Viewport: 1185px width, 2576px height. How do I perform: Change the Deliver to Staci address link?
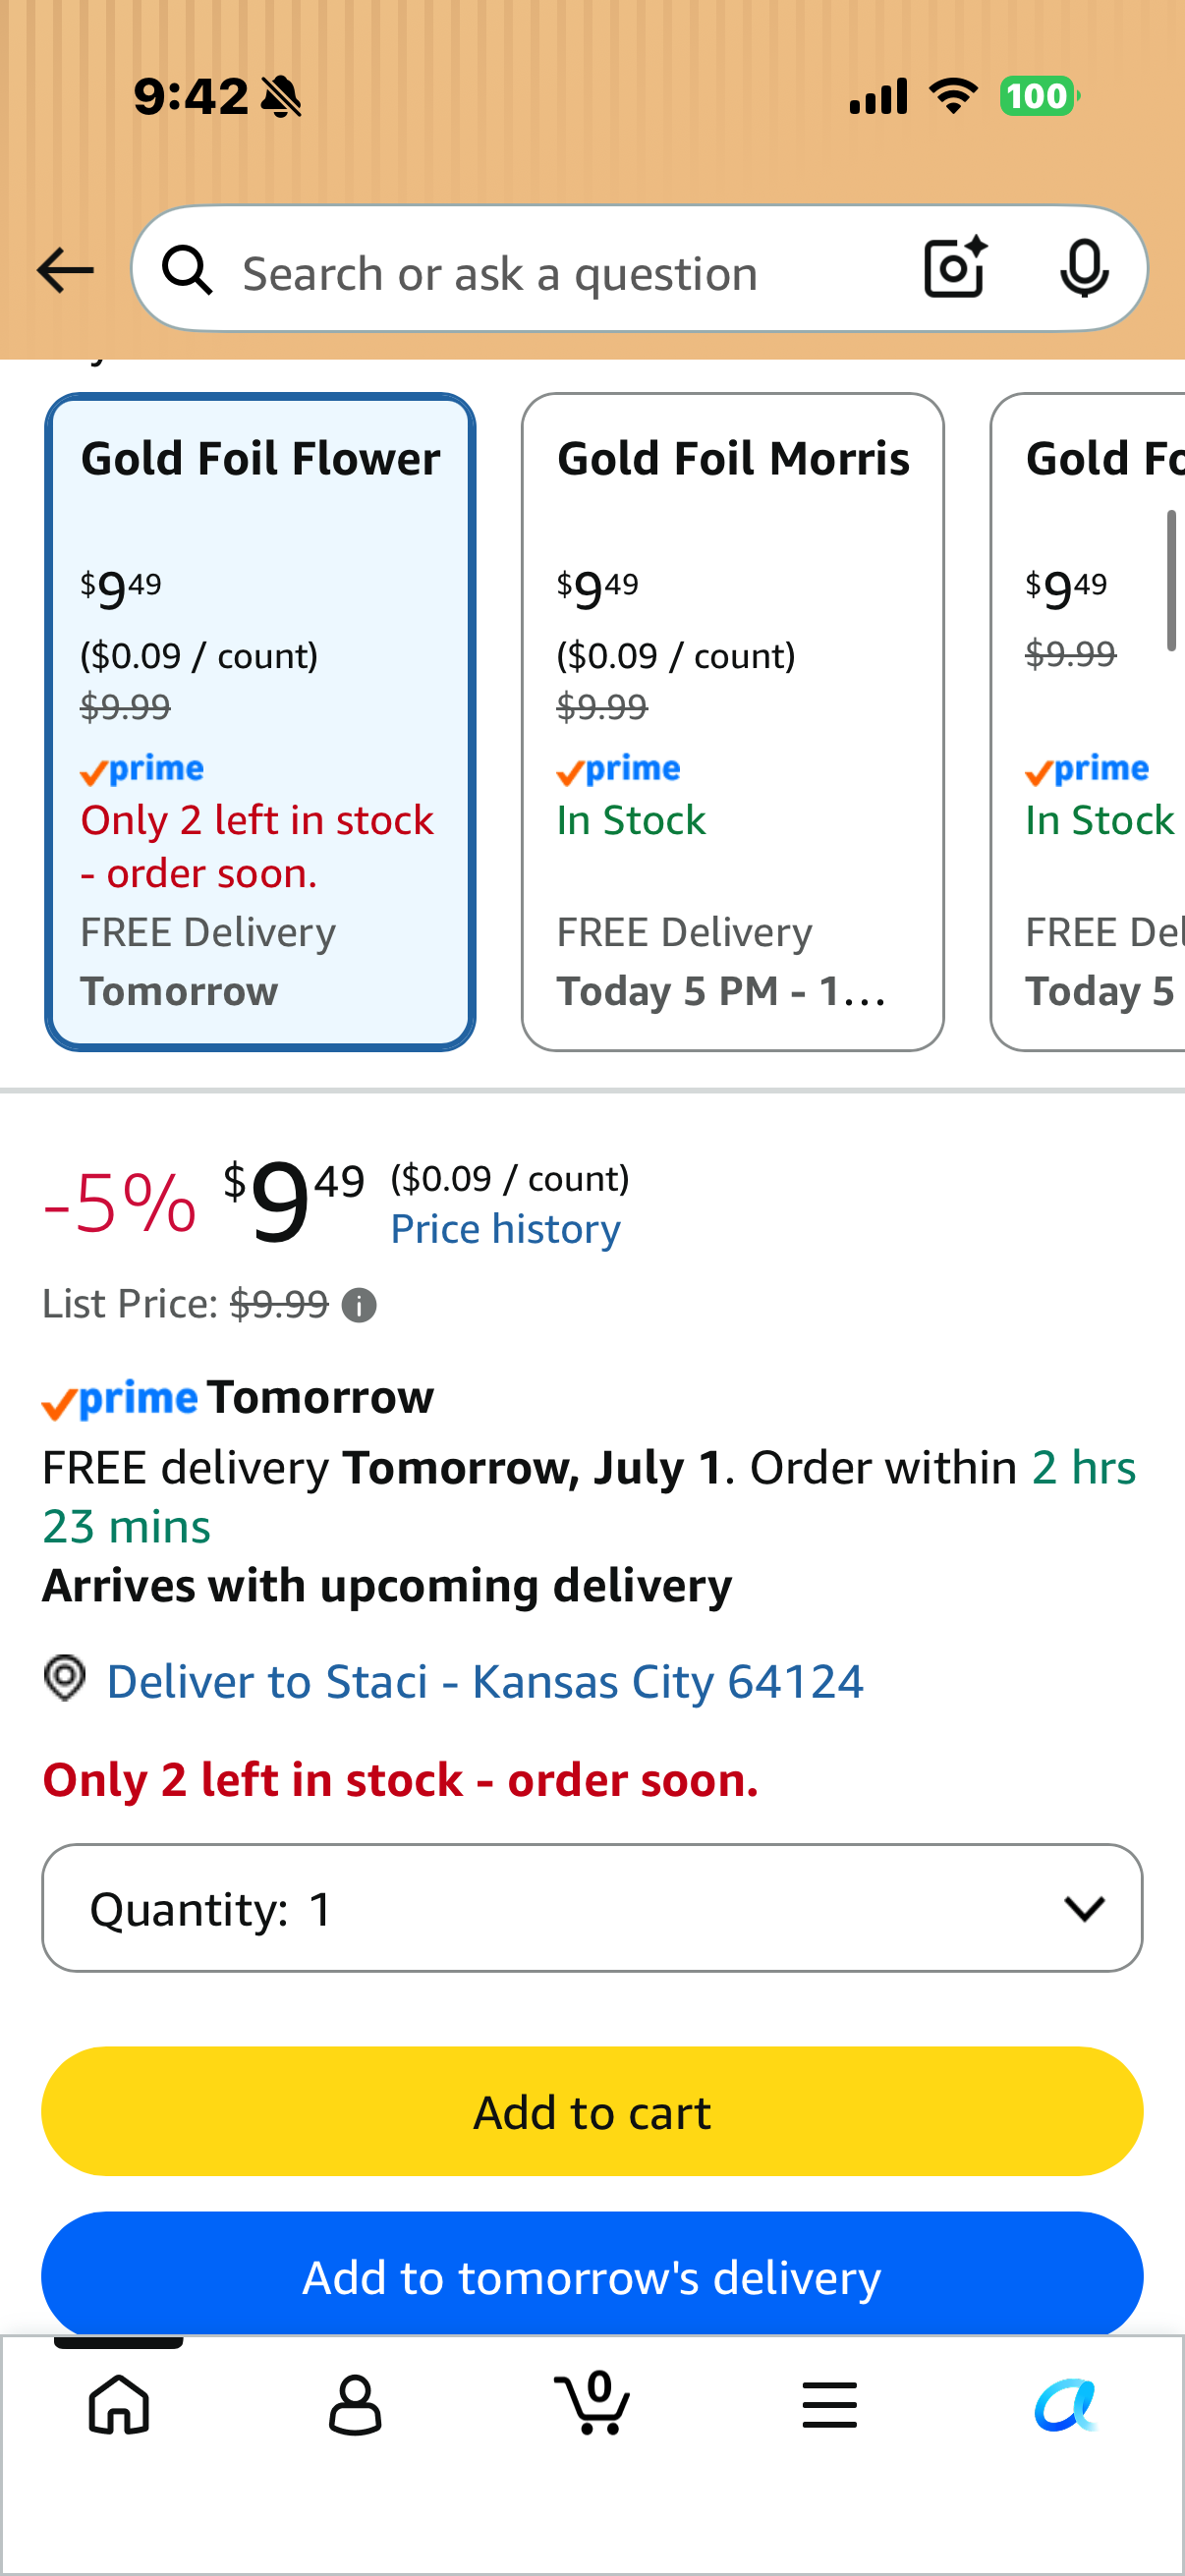tap(485, 1681)
